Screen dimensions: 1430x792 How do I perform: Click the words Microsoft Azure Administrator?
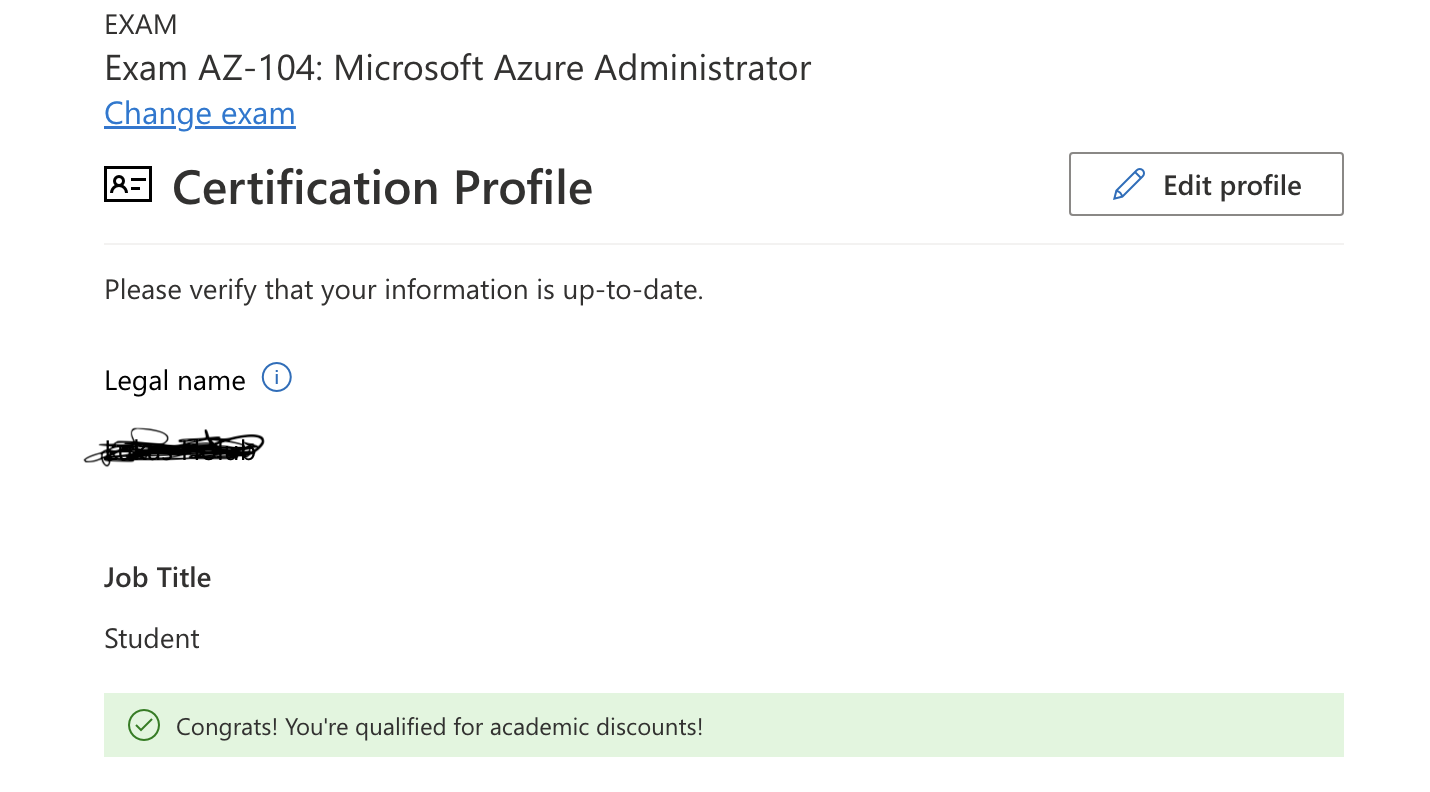click(572, 68)
